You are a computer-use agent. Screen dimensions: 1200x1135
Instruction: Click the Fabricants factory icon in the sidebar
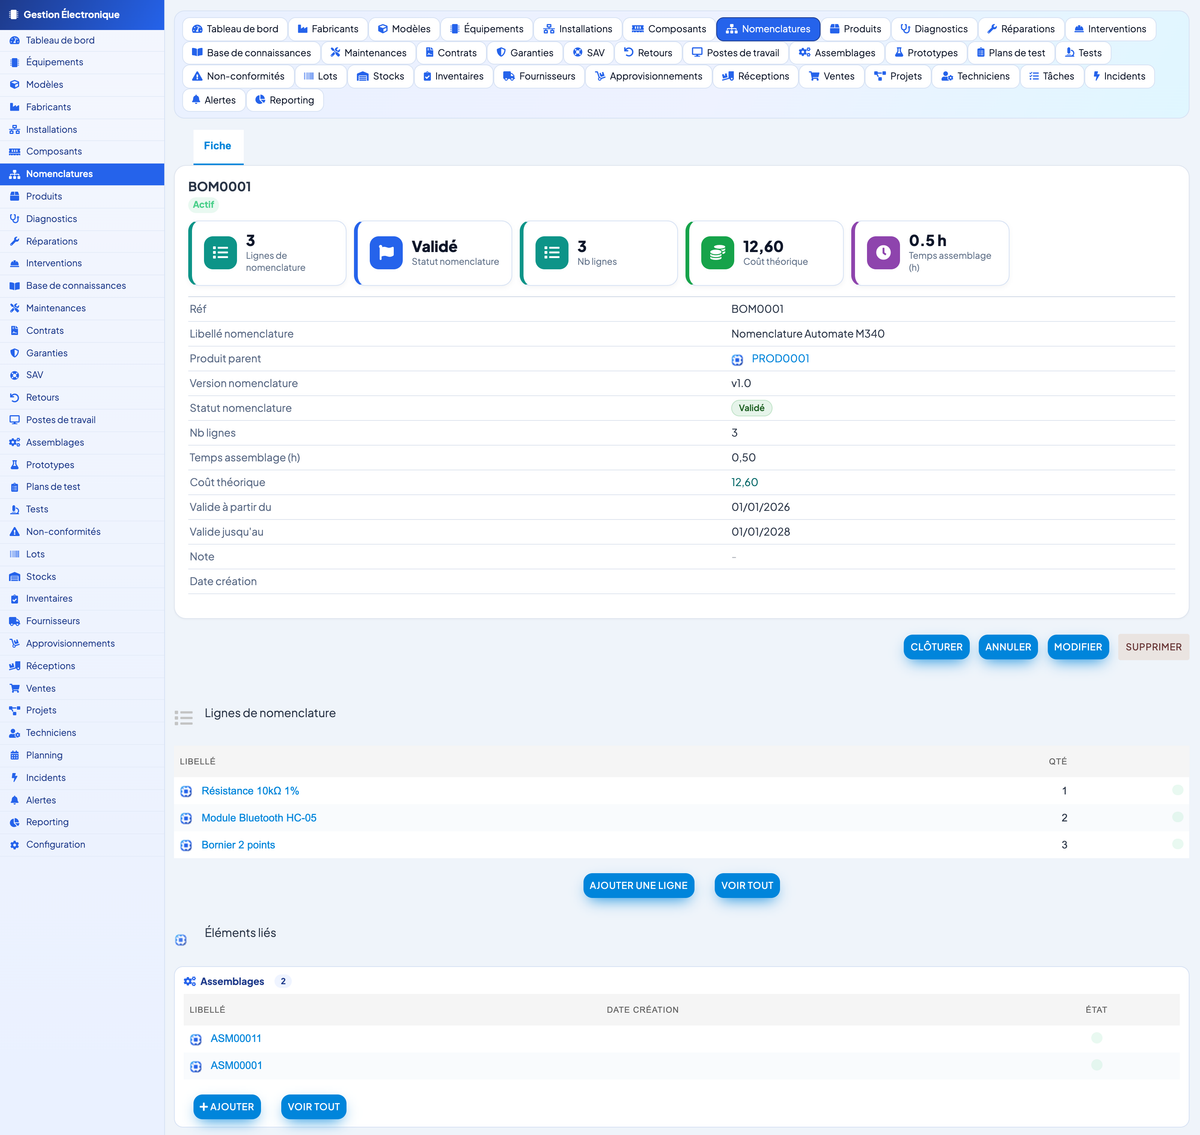click(x=14, y=107)
